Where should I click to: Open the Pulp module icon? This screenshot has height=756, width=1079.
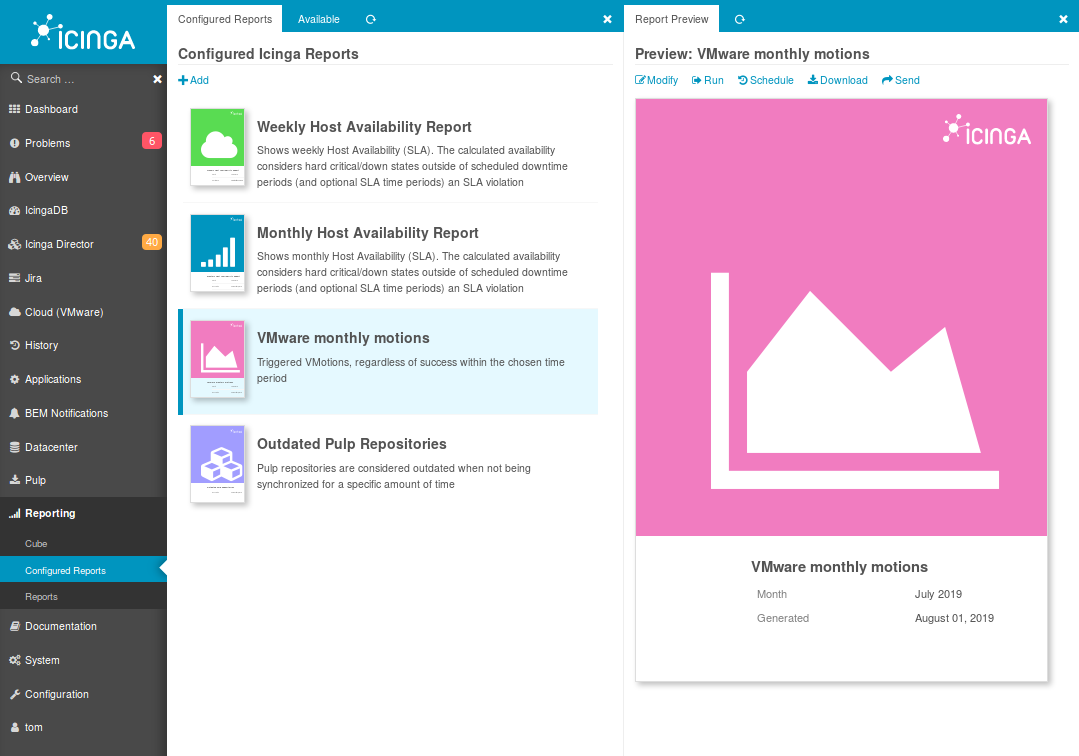pyautogui.click(x=16, y=480)
